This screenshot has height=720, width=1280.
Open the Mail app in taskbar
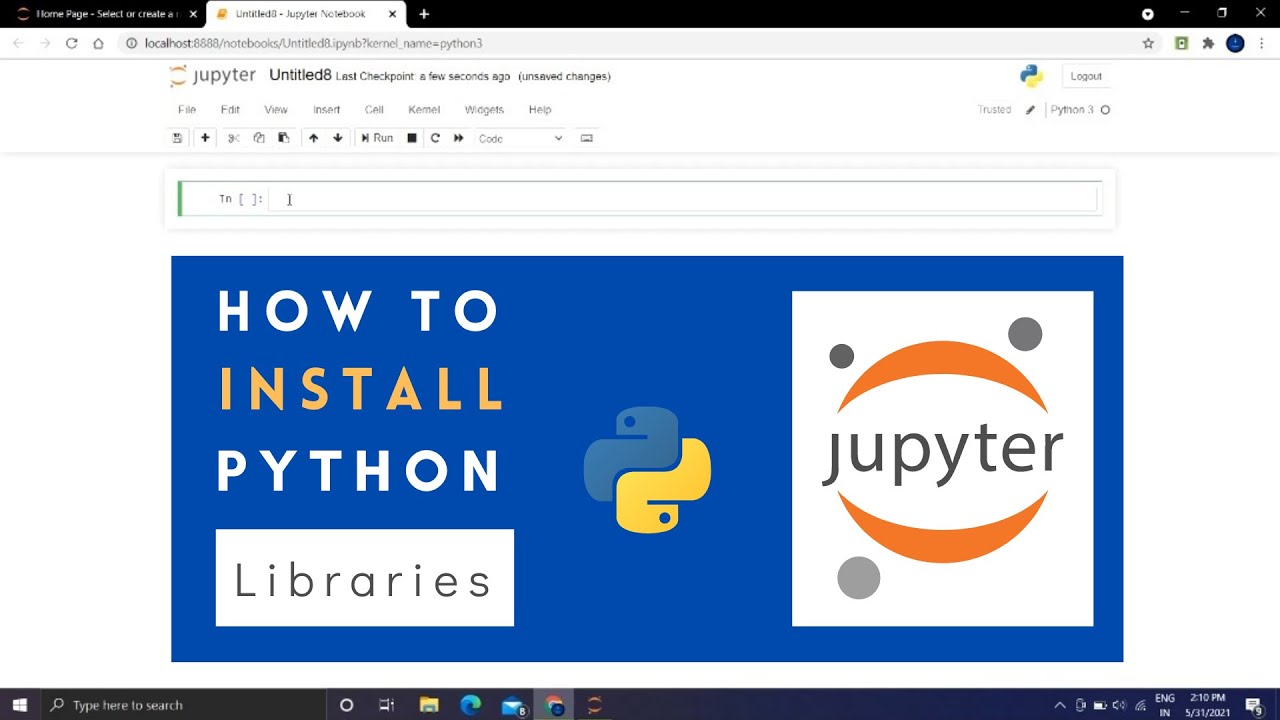(514, 706)
